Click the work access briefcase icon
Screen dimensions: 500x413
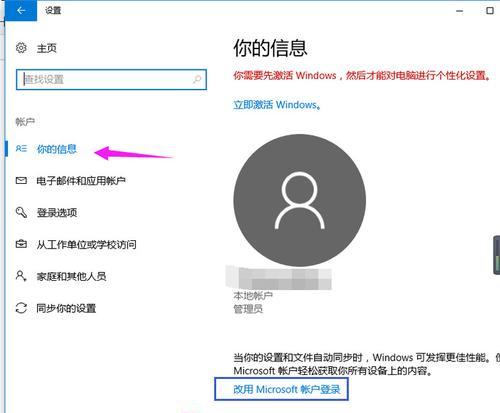(21, 244)
